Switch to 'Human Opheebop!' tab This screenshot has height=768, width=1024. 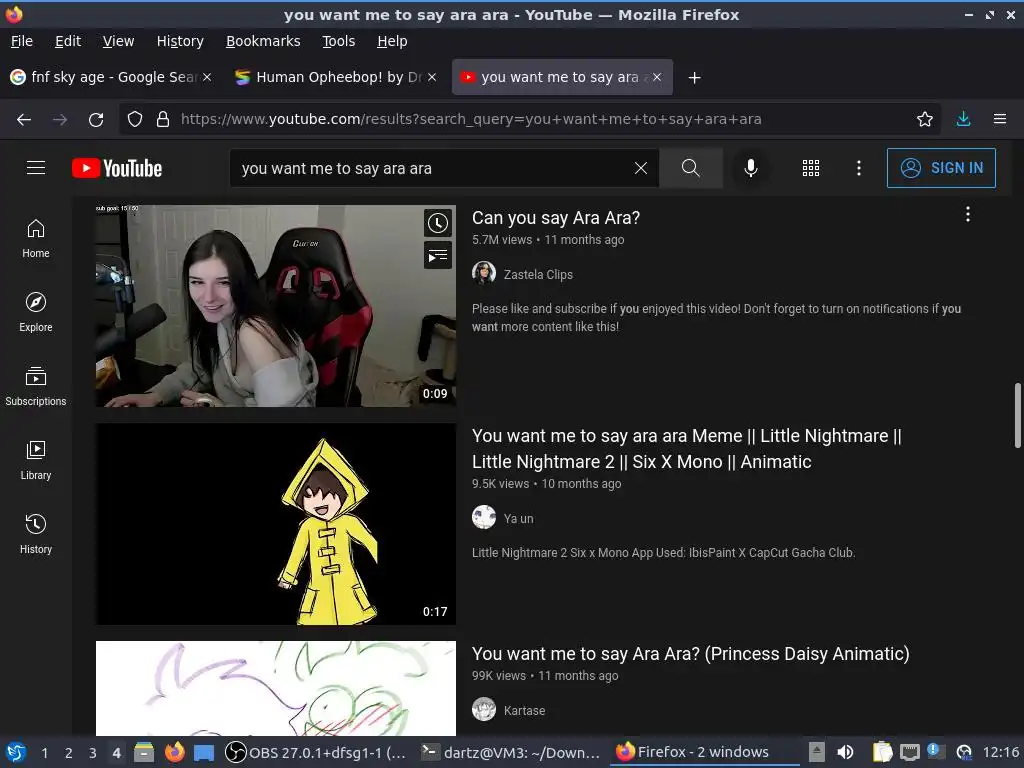coord(336,77)
